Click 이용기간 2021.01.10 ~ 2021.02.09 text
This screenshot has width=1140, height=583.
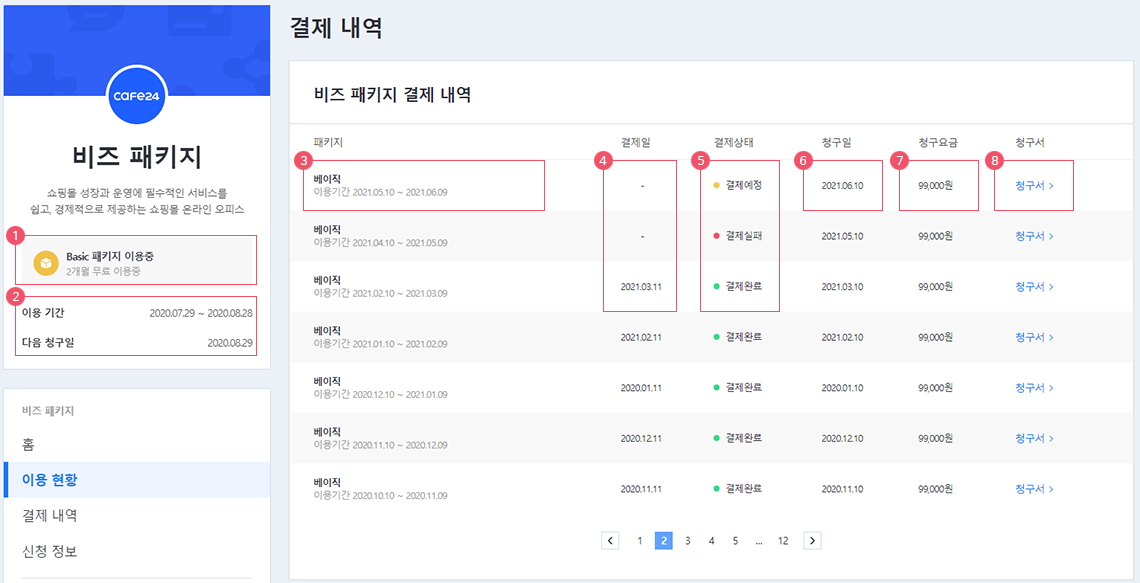coord(380,344)
